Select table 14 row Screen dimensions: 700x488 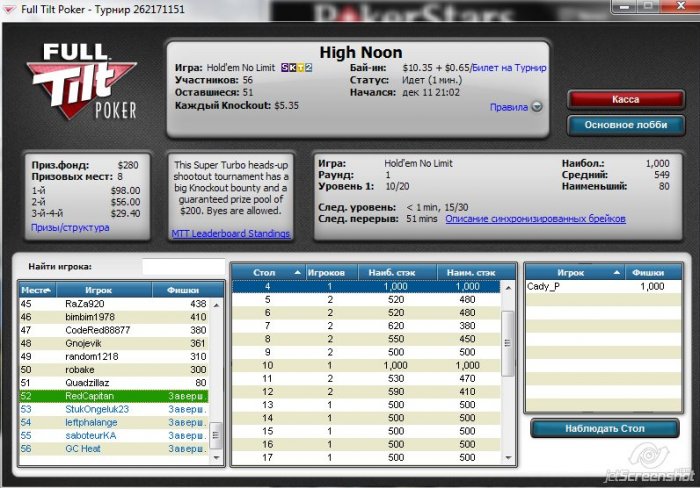coord(366,418)
